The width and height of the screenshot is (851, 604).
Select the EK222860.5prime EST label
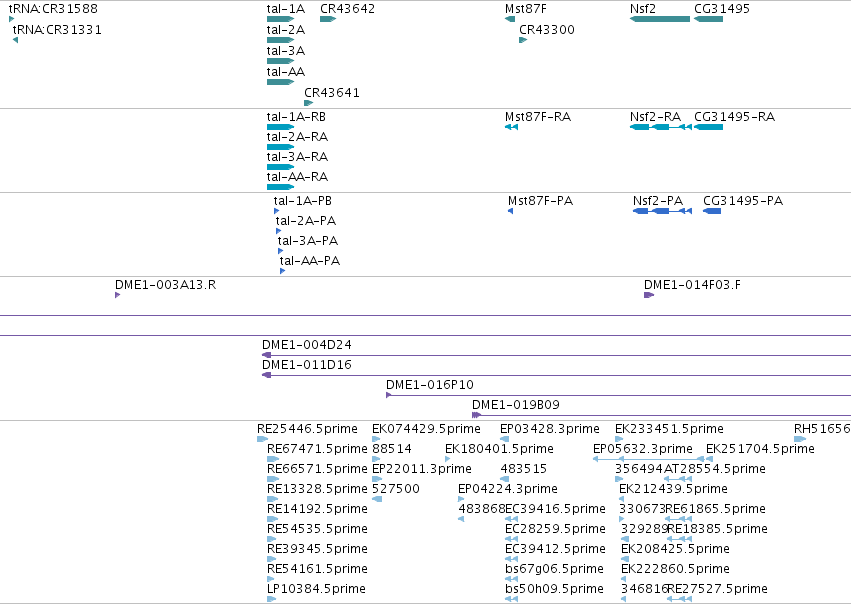(675, 569)
